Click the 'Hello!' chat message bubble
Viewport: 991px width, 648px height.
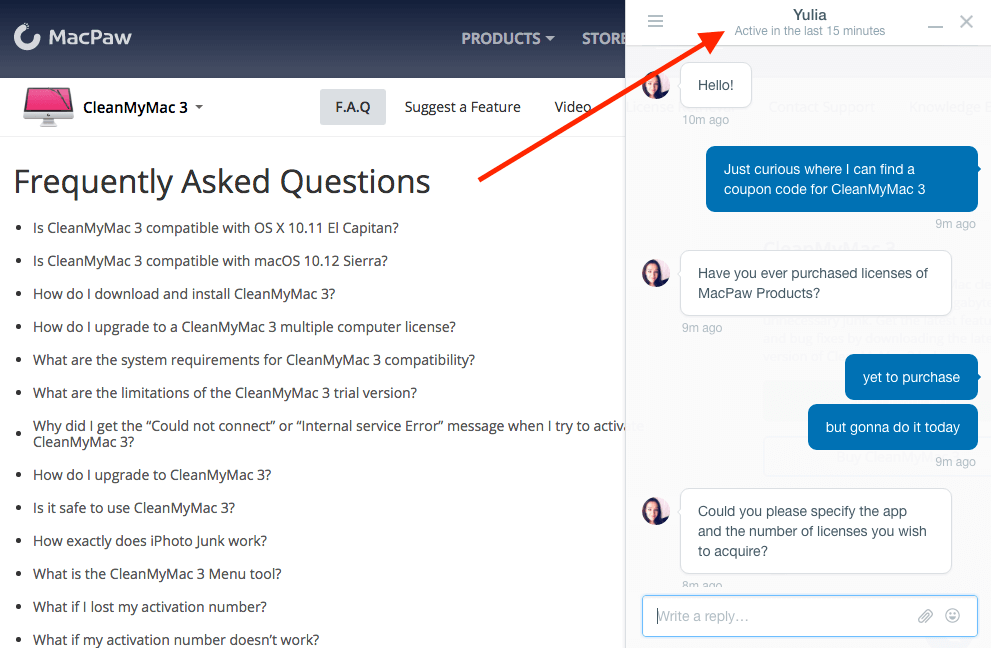[x=715, y=85]
